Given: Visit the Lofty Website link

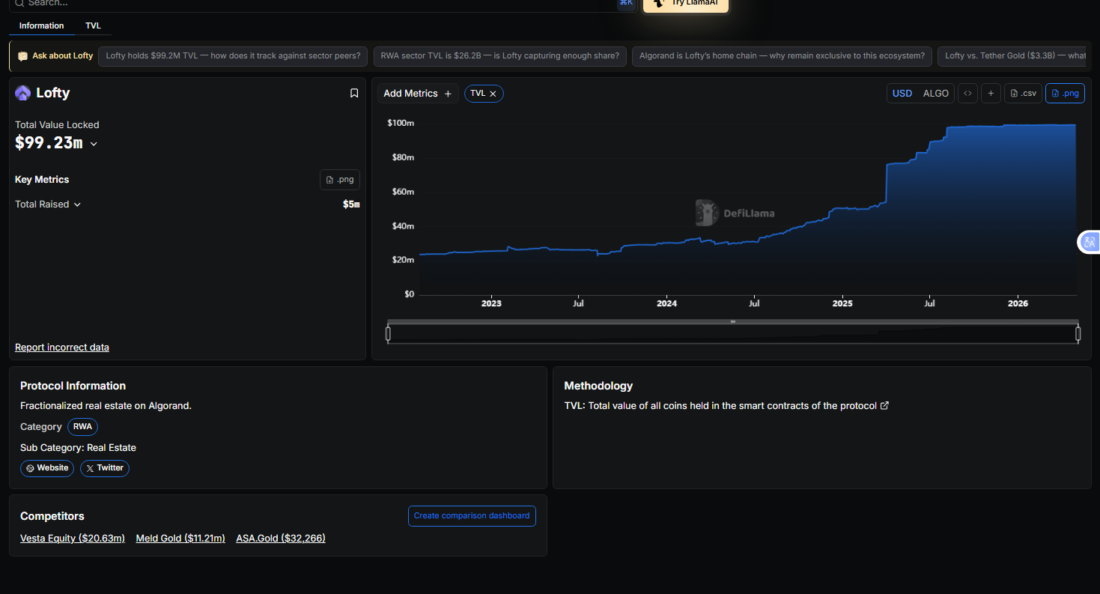Looking at the screenshot, I should pos(47,468).
